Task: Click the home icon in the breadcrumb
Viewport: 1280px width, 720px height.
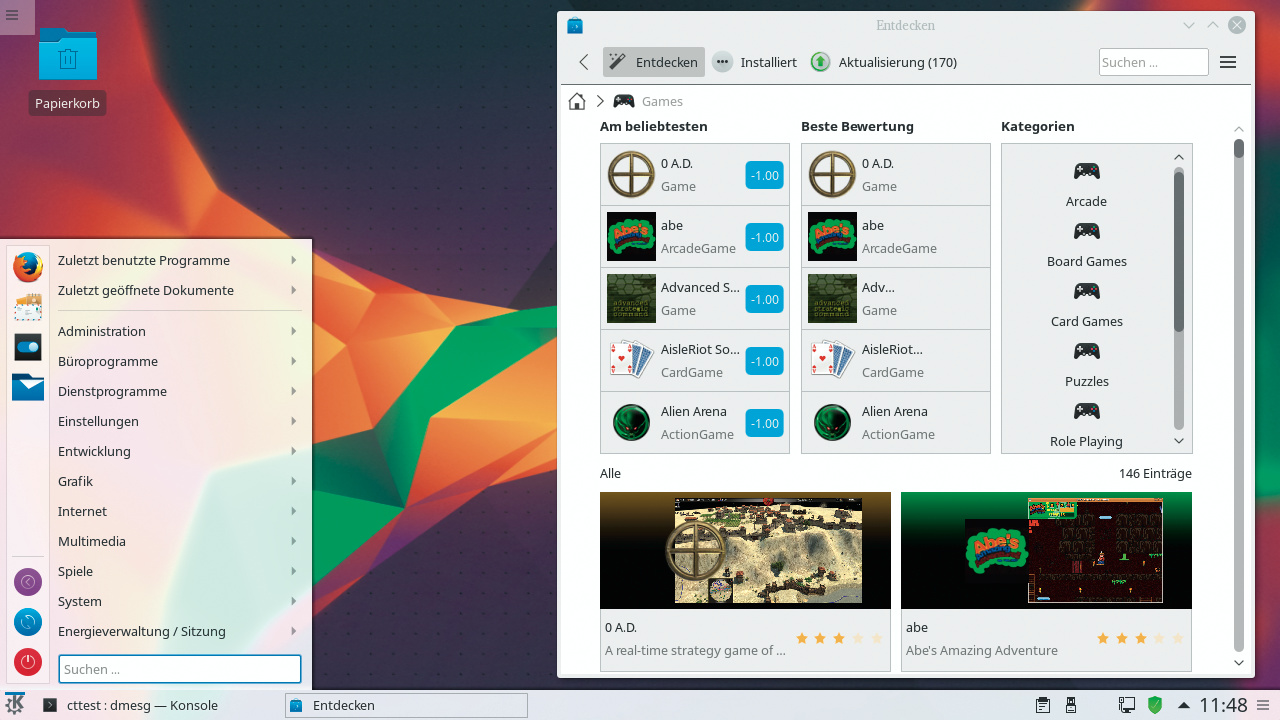Action: point(577,101)
